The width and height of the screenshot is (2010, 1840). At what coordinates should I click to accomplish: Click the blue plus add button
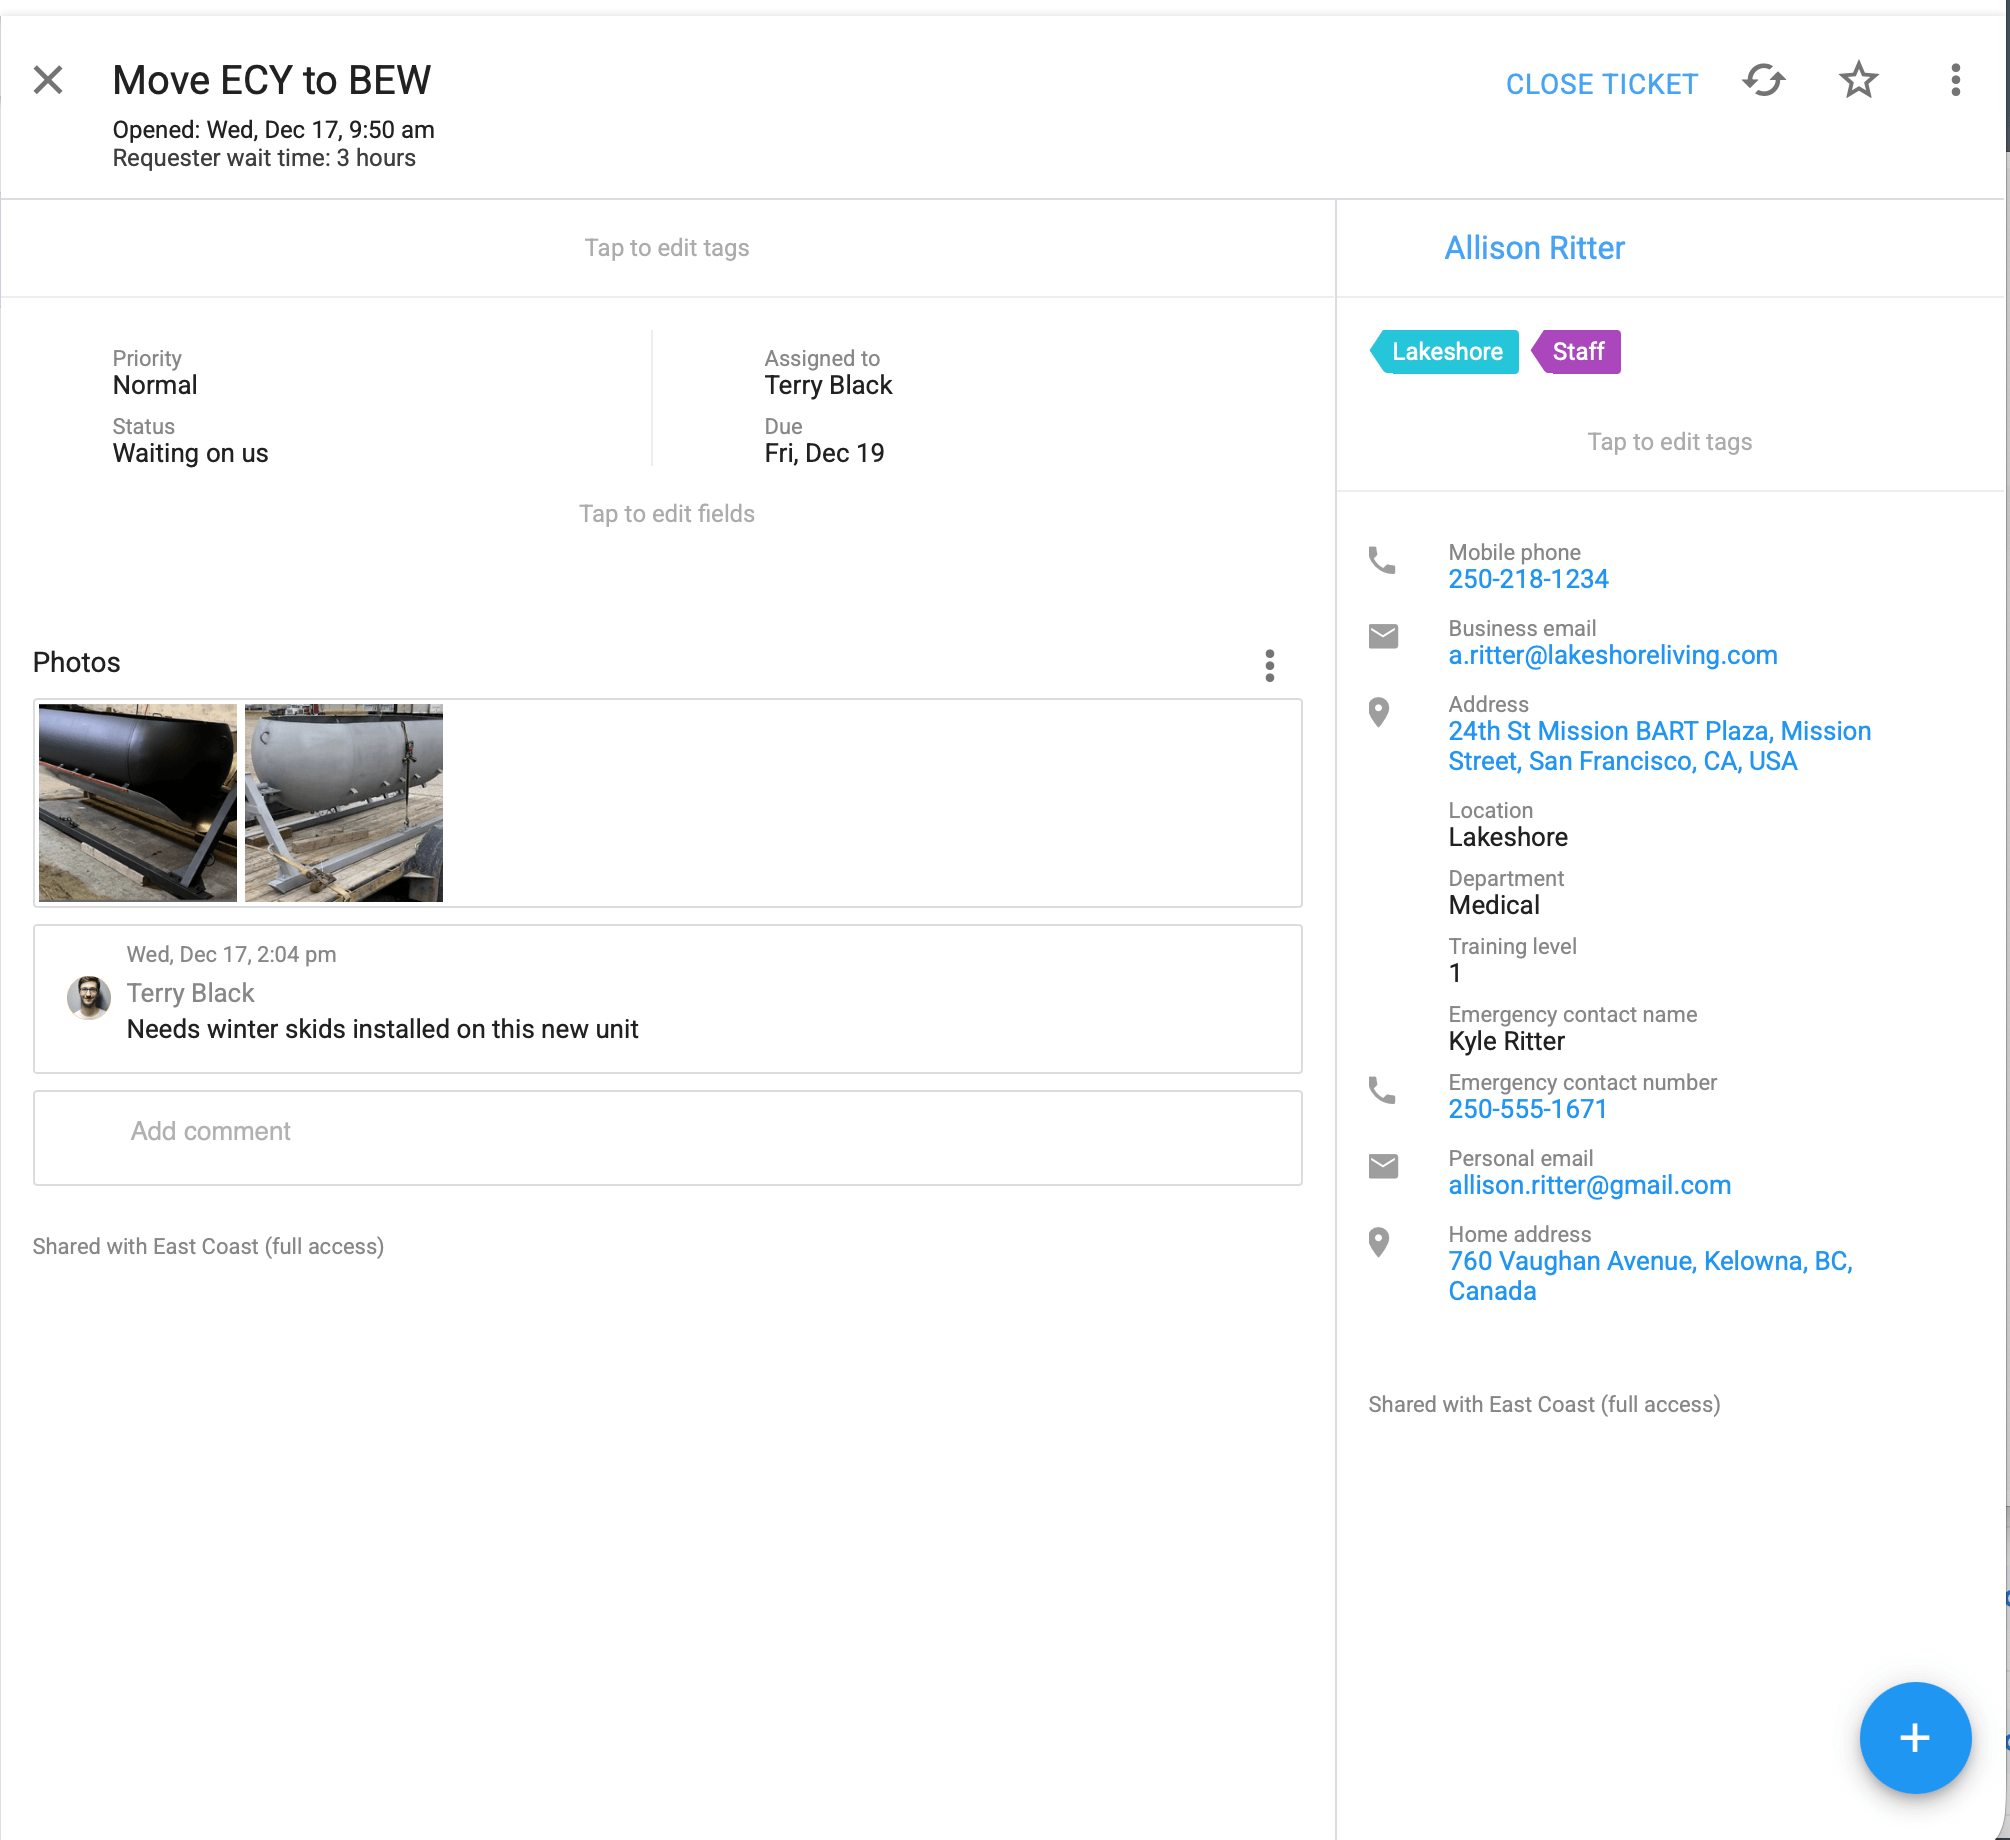coord(1914,1738)
